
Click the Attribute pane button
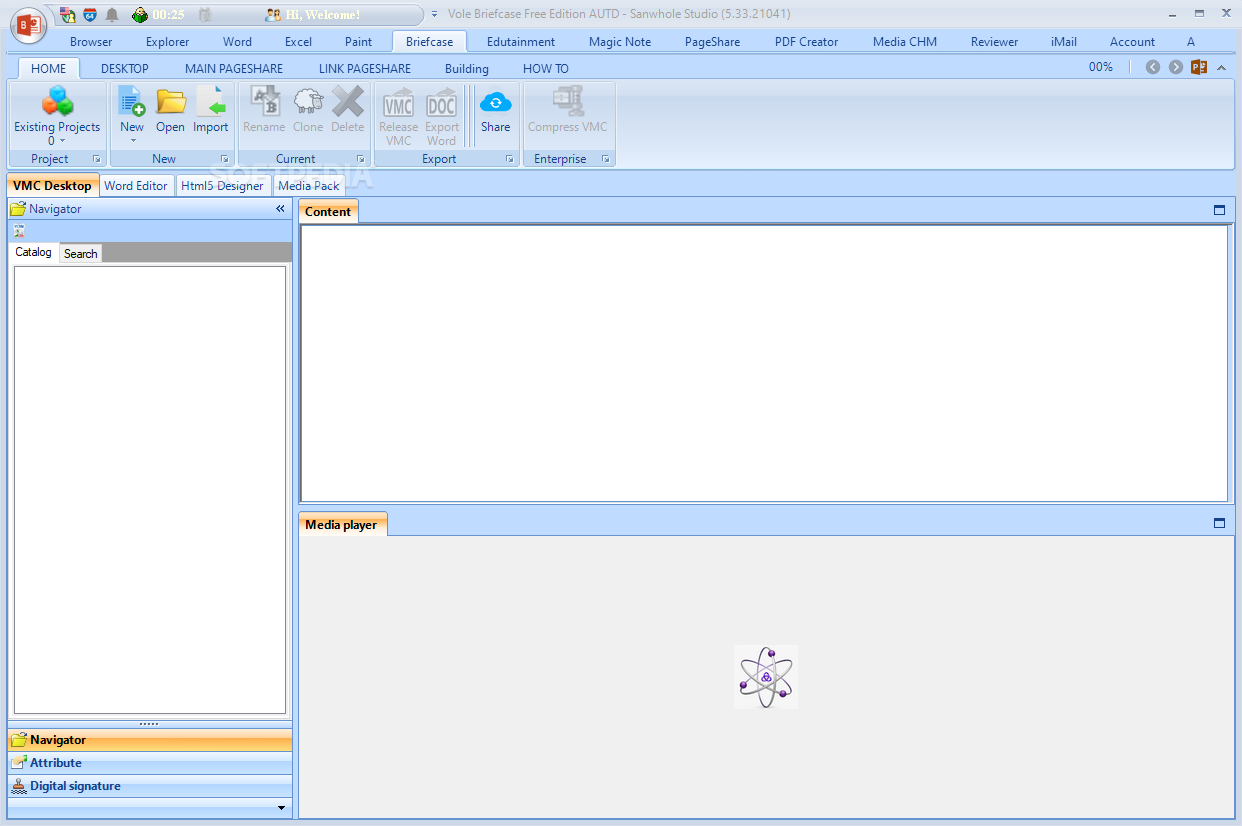(x=150, y=763)
